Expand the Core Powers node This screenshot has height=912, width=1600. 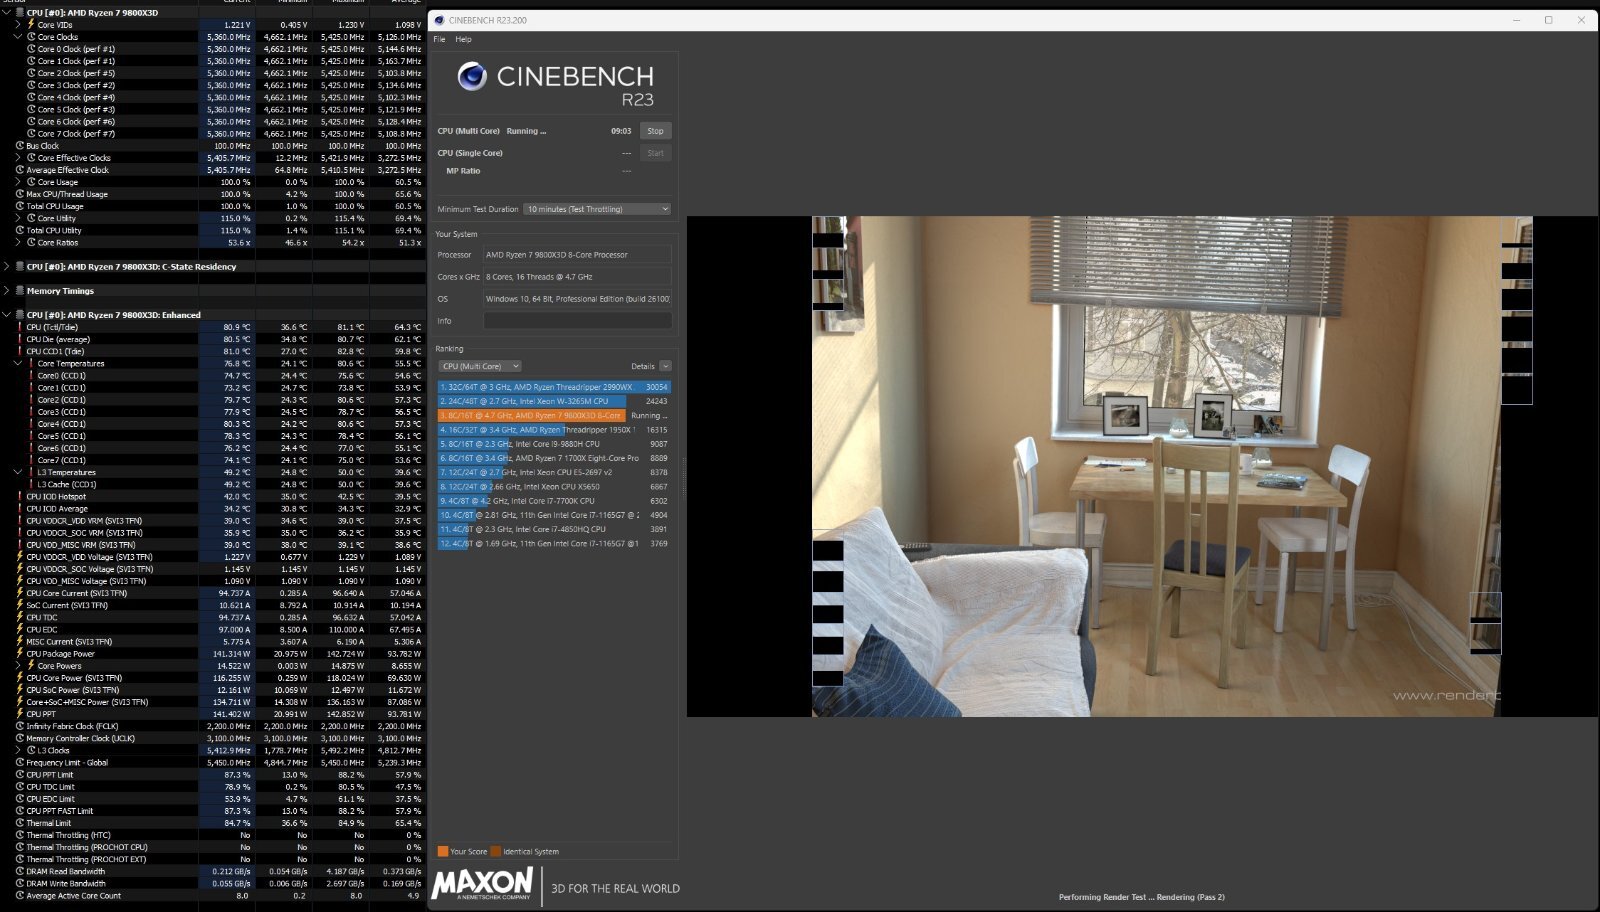[x=18, y=666]
